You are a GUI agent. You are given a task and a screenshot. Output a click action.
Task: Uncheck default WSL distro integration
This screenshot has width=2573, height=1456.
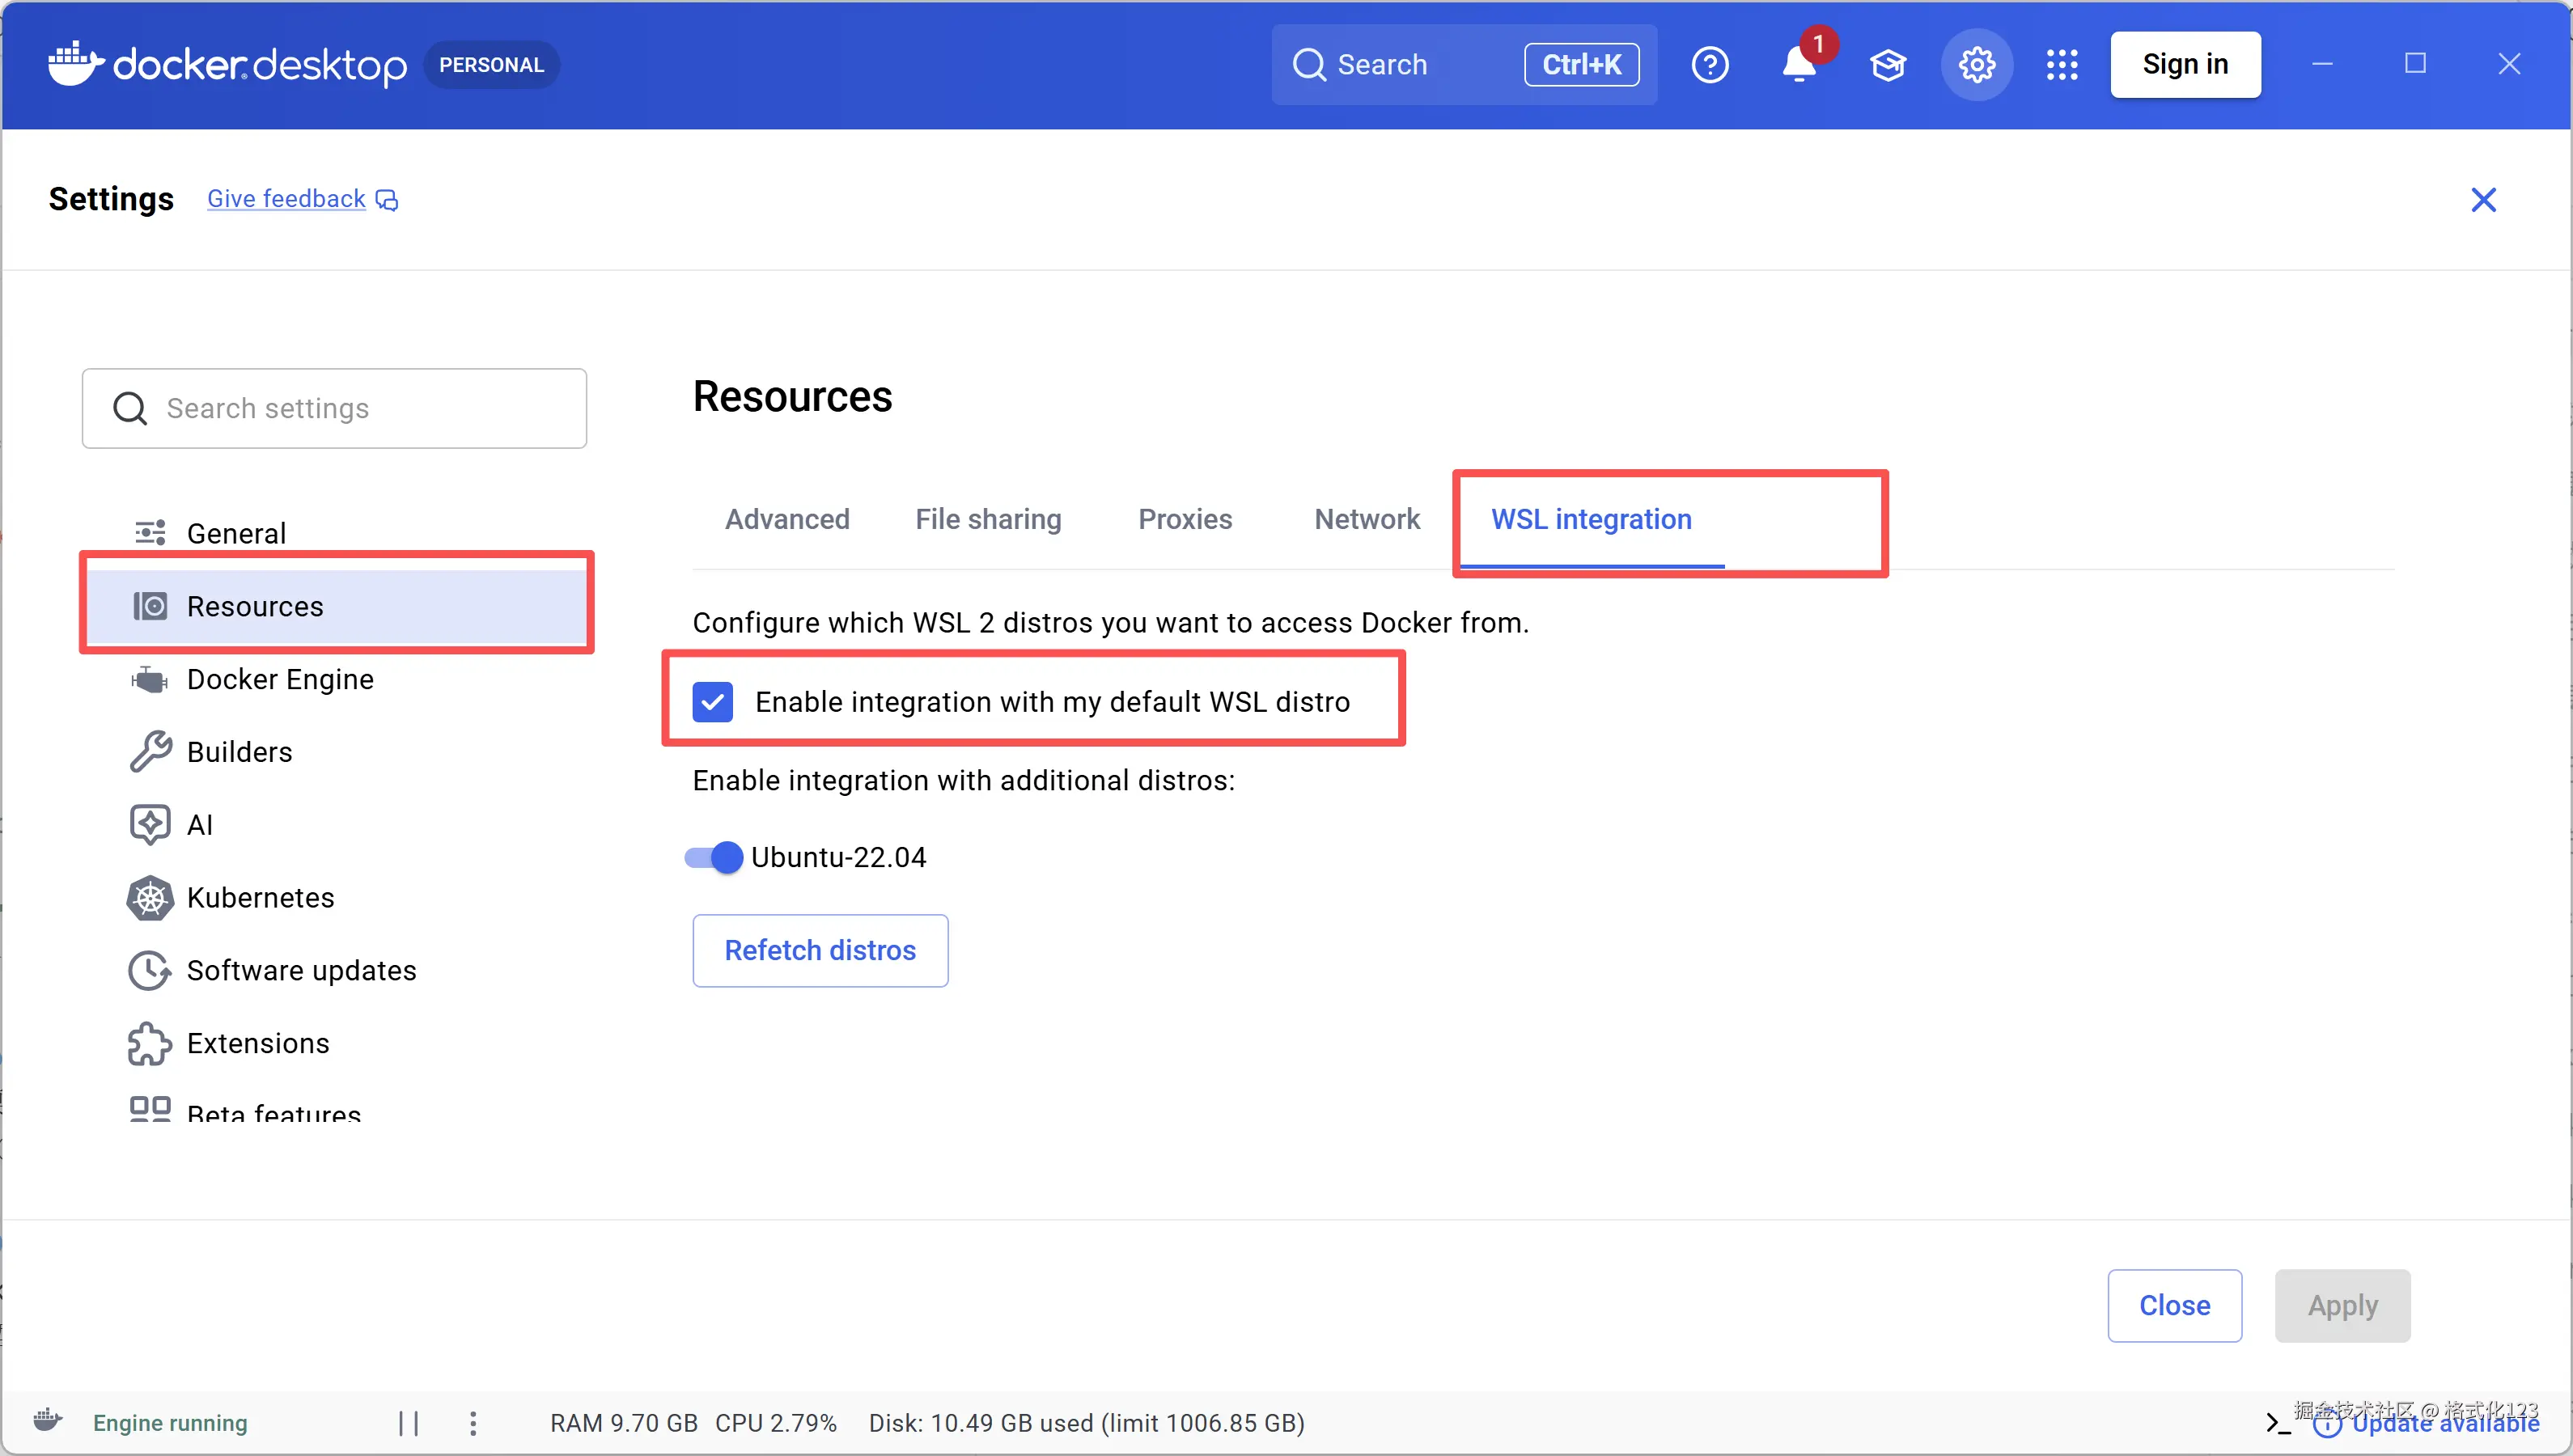713,702
